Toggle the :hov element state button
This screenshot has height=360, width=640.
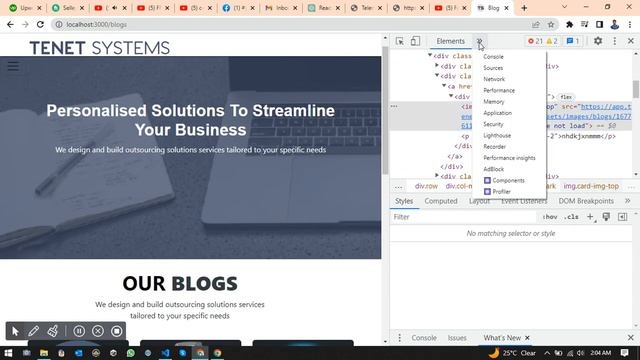(x=550, y=217)
